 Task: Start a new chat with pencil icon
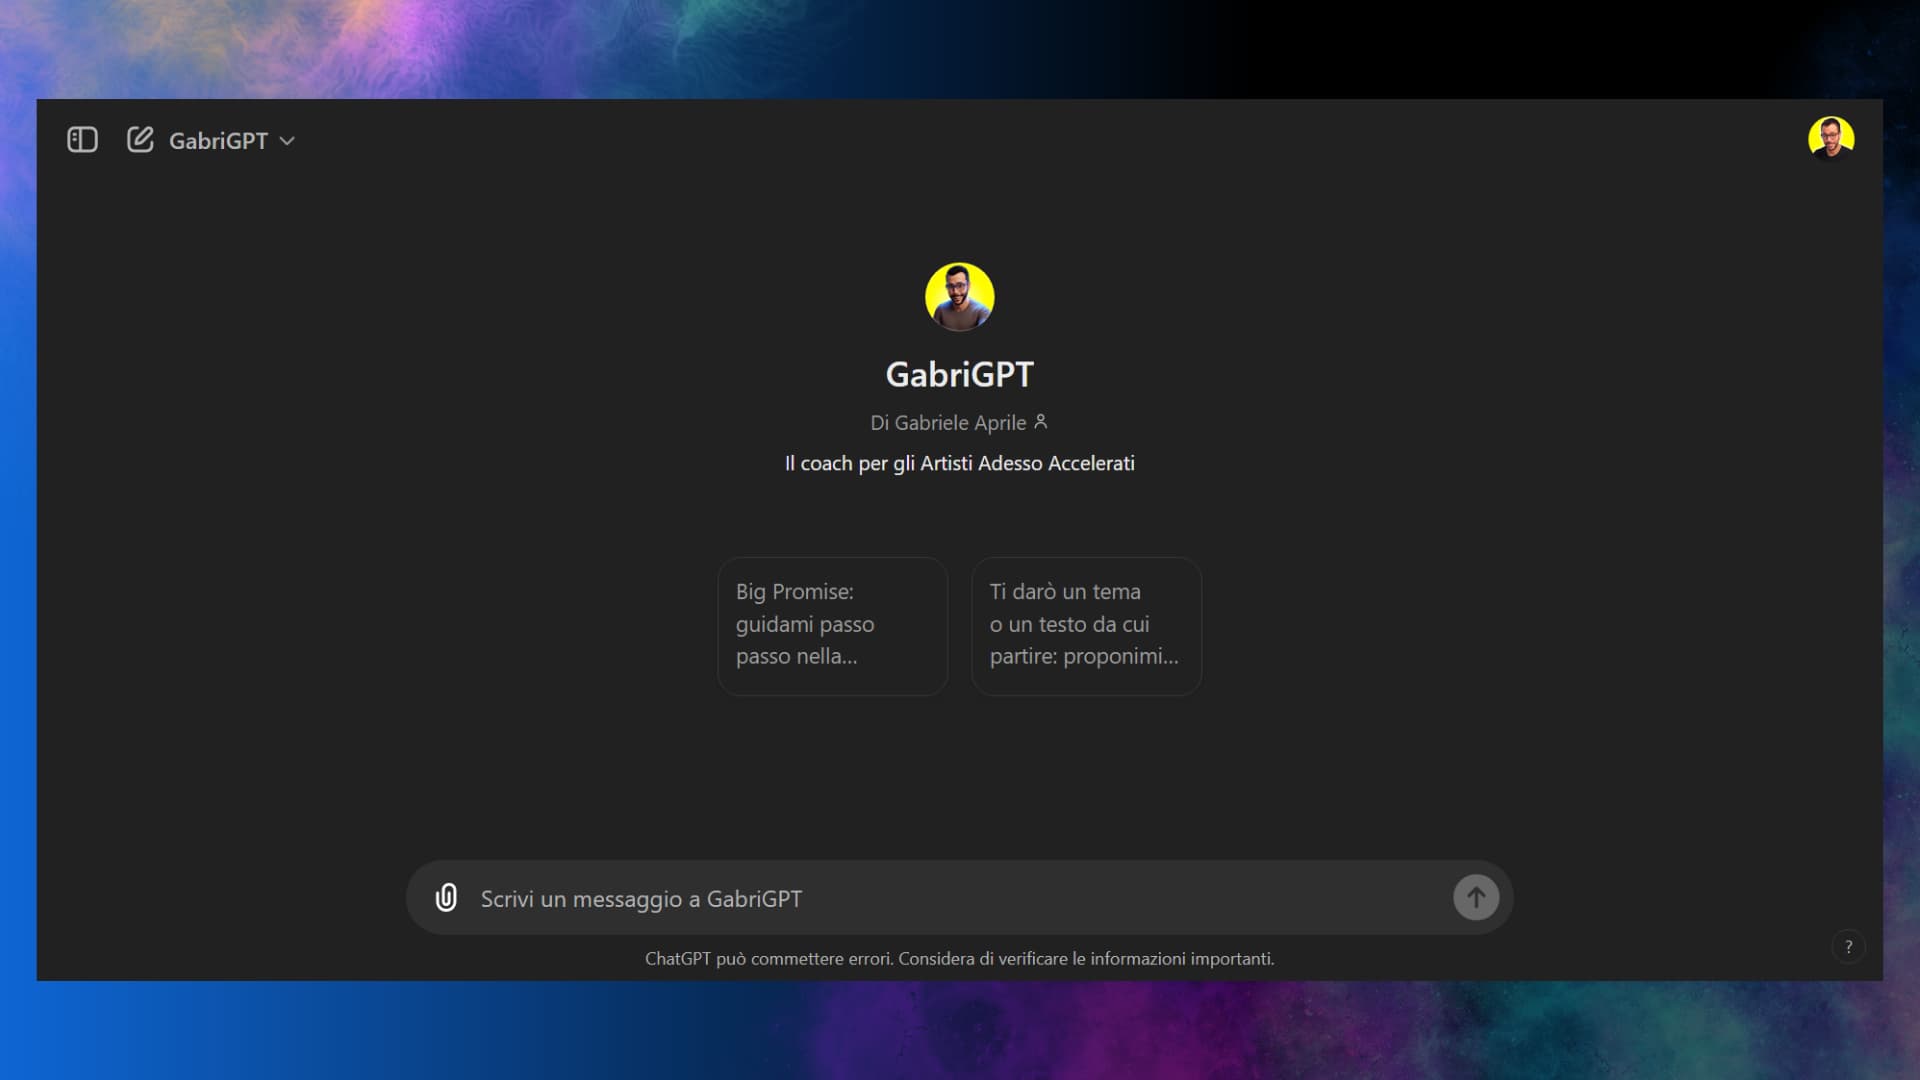point(140,140)
